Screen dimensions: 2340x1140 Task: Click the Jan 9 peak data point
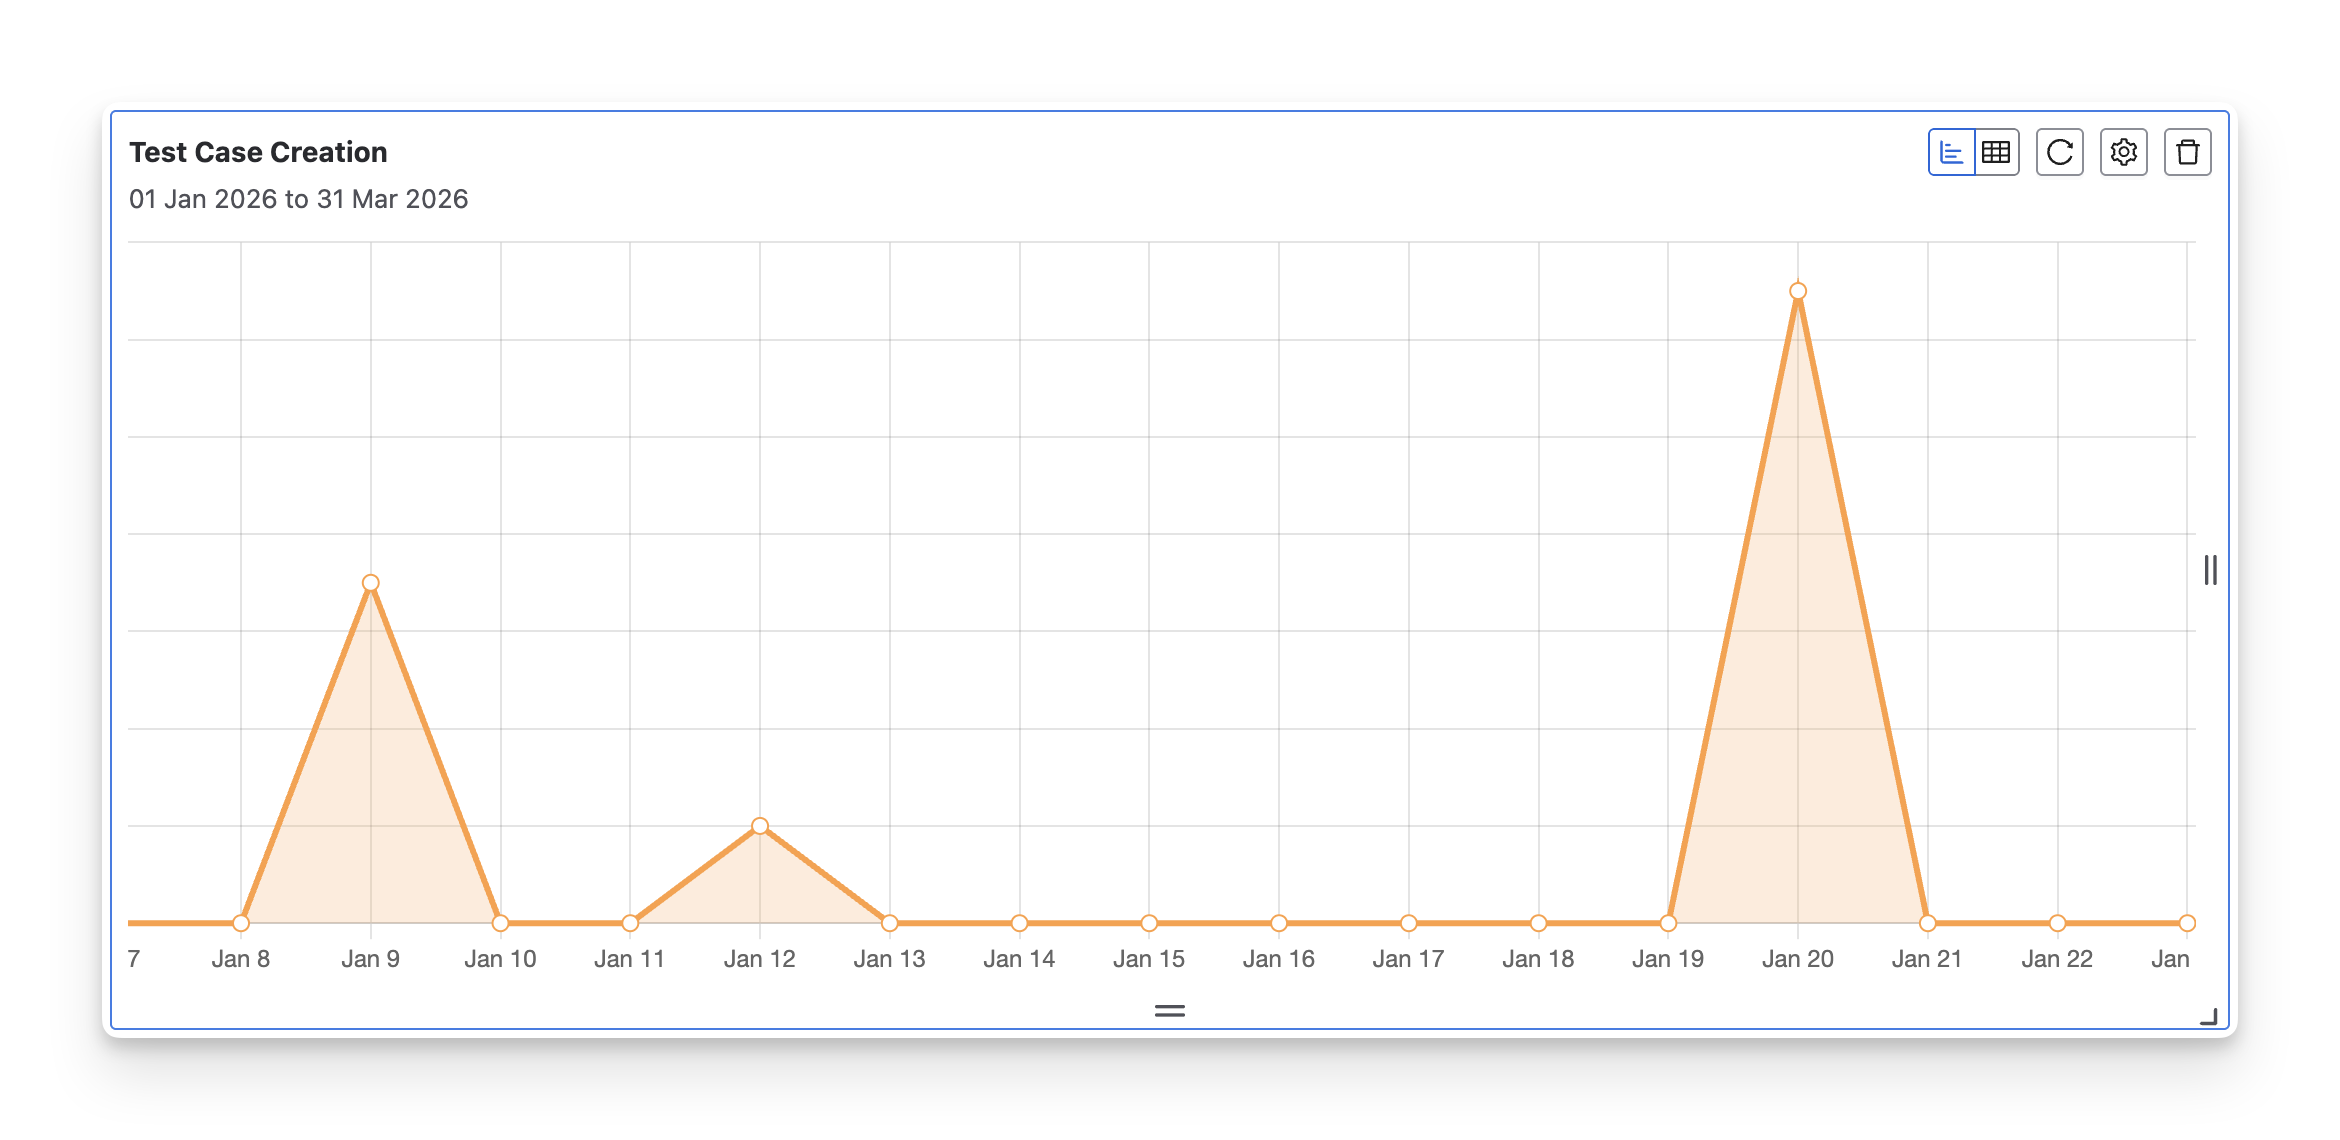[371, 583]
